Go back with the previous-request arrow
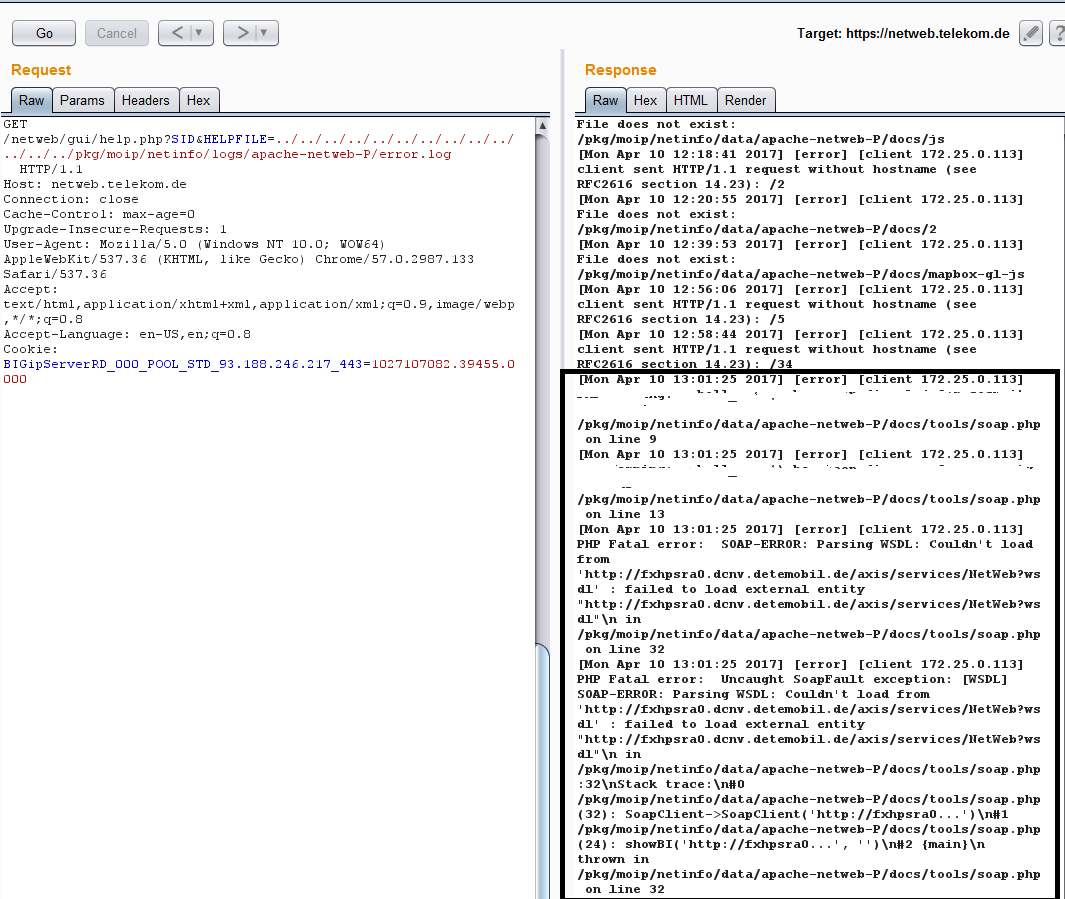This screenshot has height=899, width=1065. tap(177, 33)
